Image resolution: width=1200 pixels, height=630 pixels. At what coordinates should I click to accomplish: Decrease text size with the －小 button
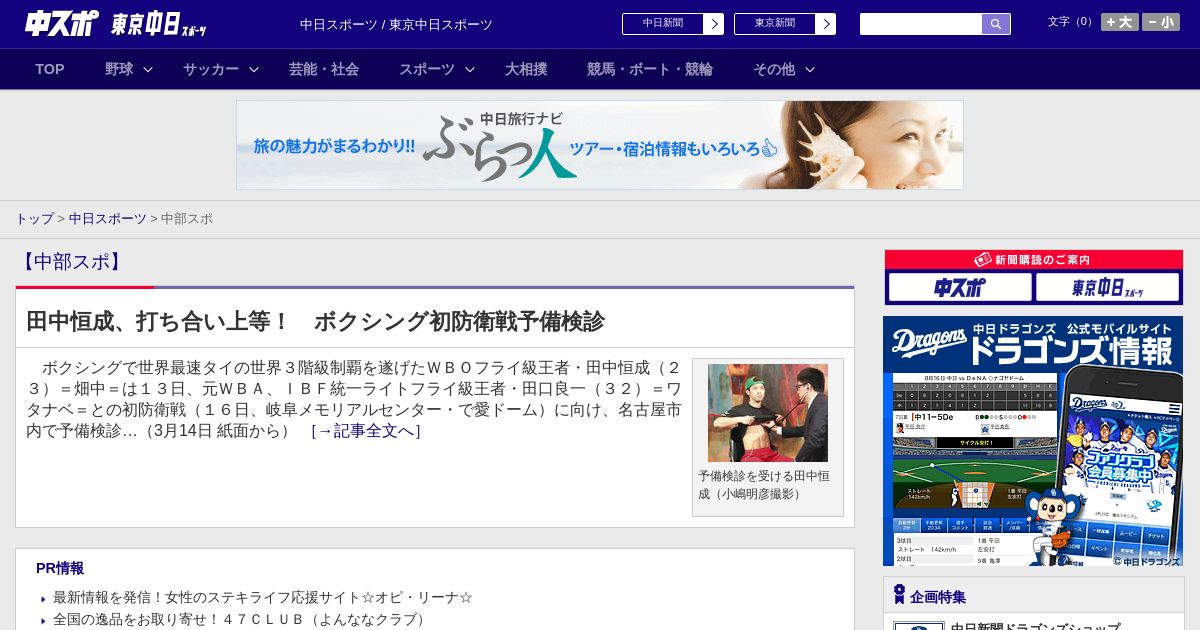tap(1161, 22)
